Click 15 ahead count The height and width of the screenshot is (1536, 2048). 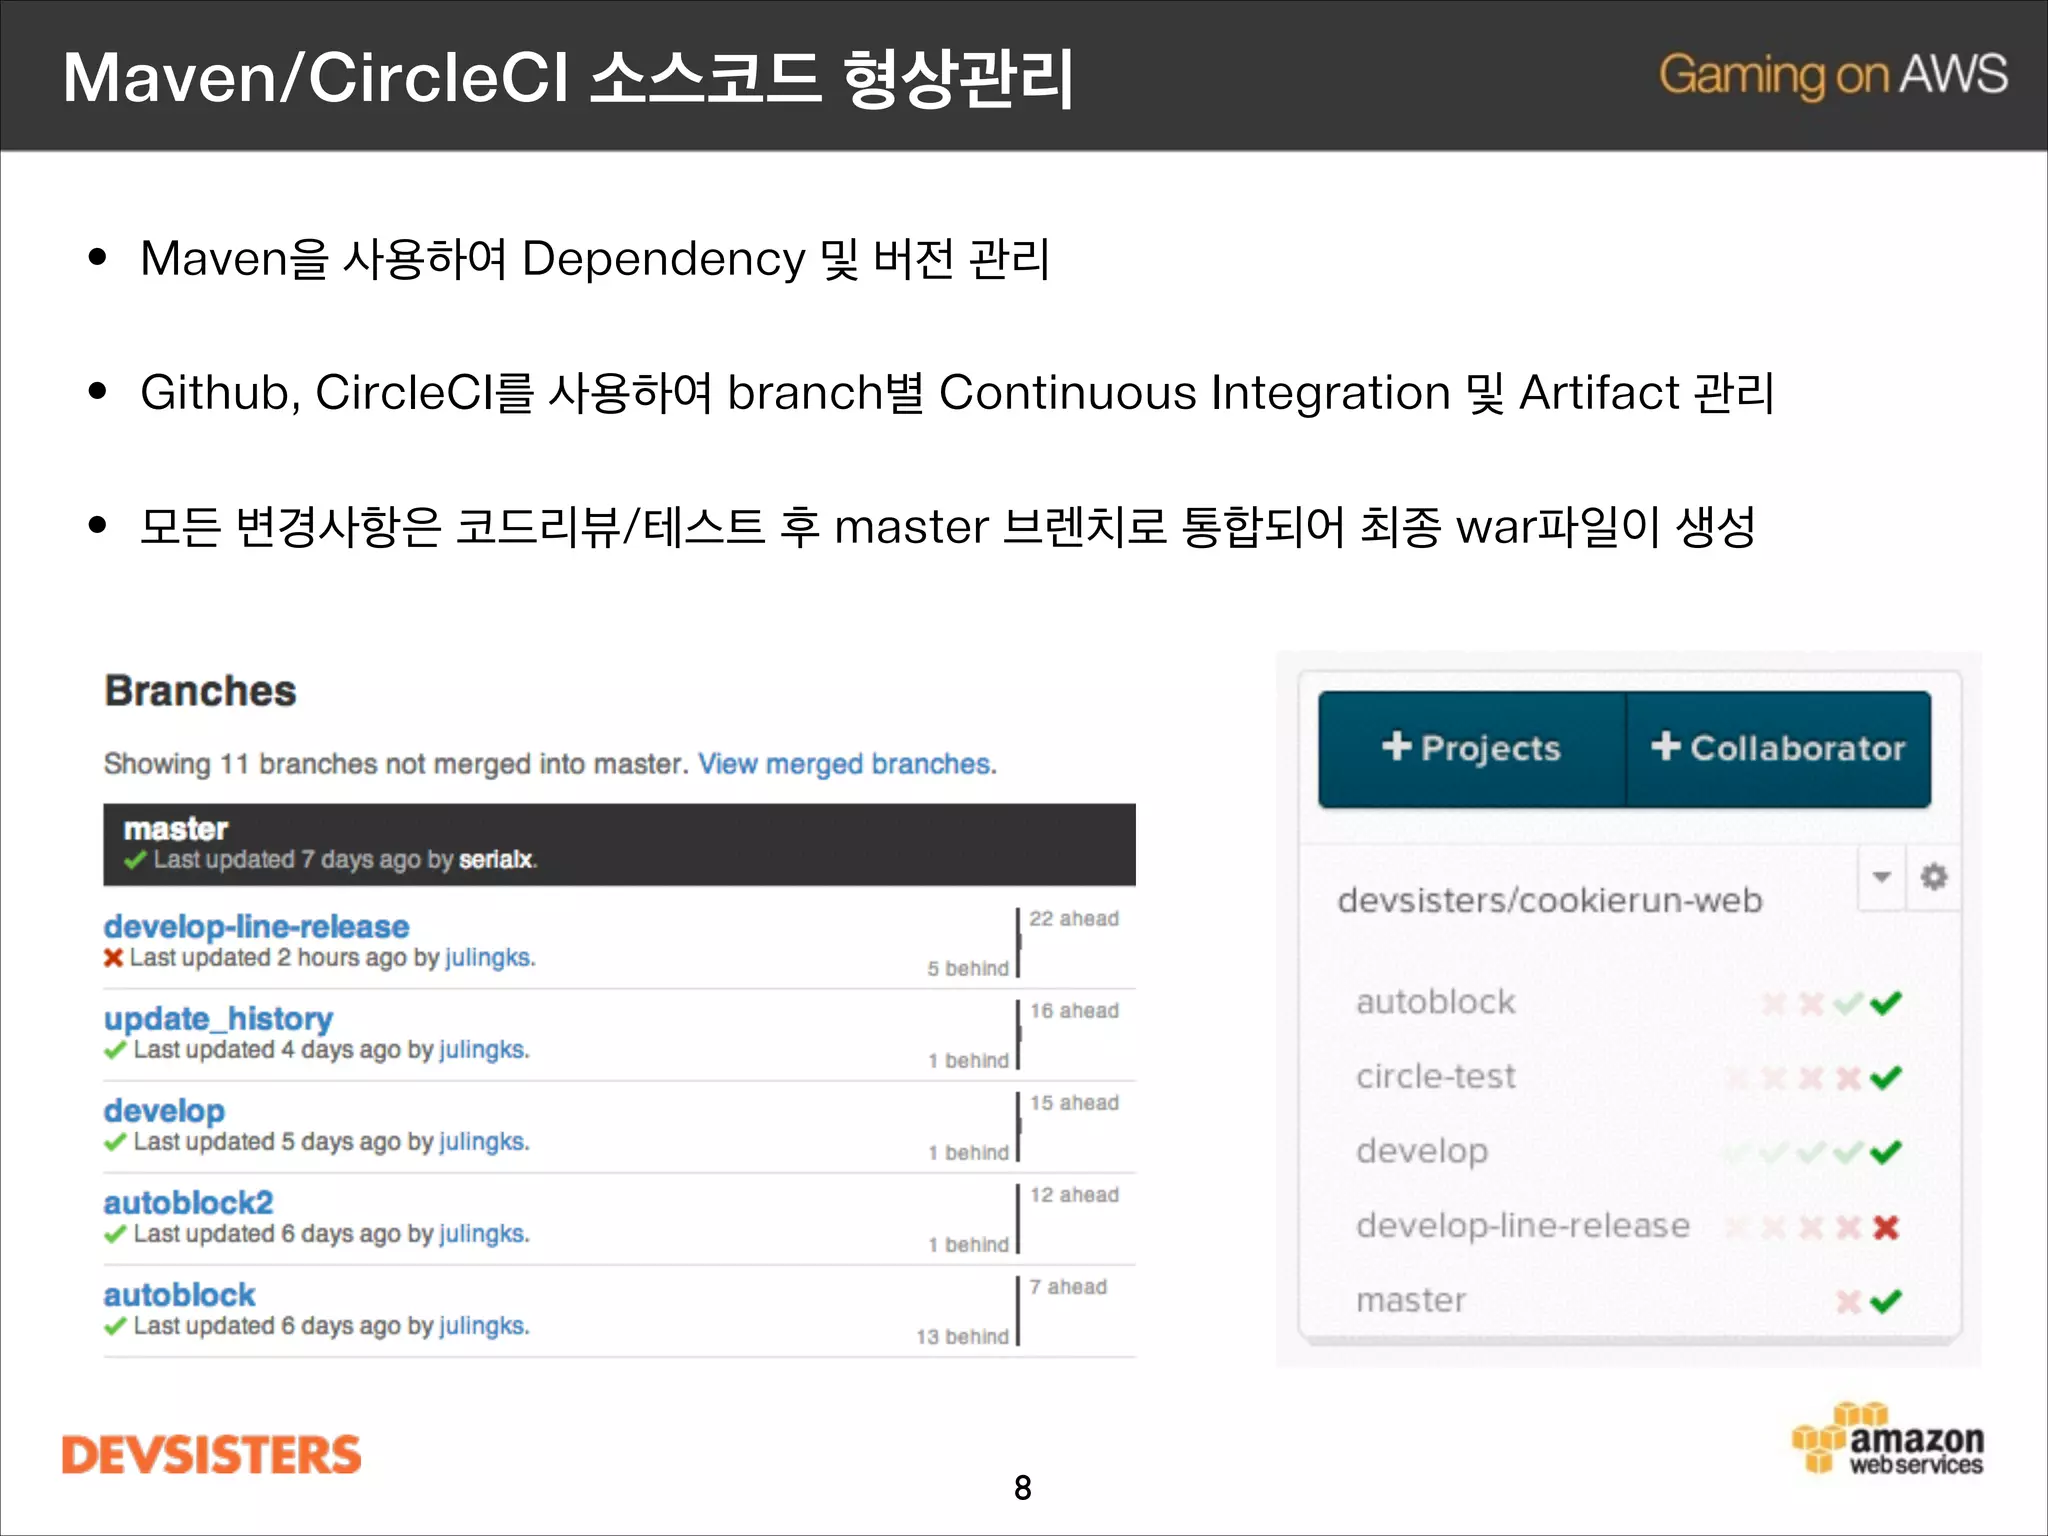pyautogui.click(x=1074, y=1102)
